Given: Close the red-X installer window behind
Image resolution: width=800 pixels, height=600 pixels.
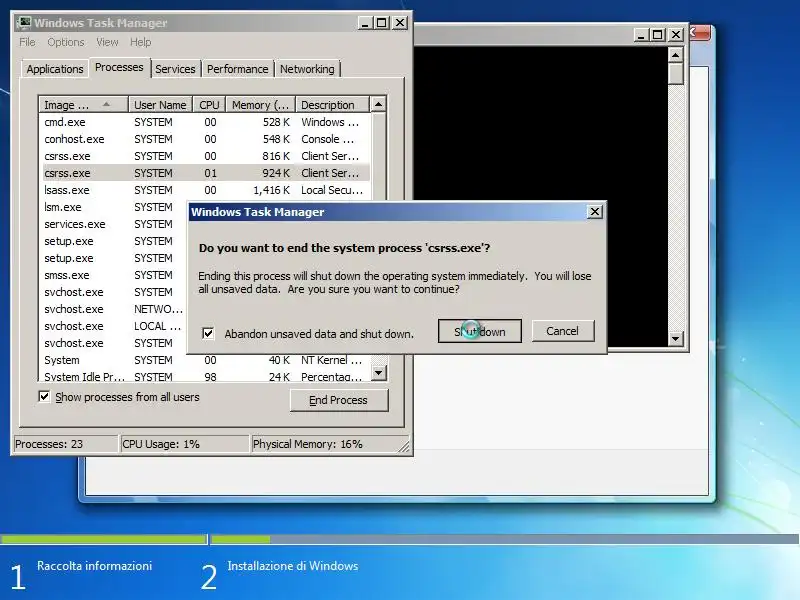Looking at the screenshot, I should [x=700, y=33].
